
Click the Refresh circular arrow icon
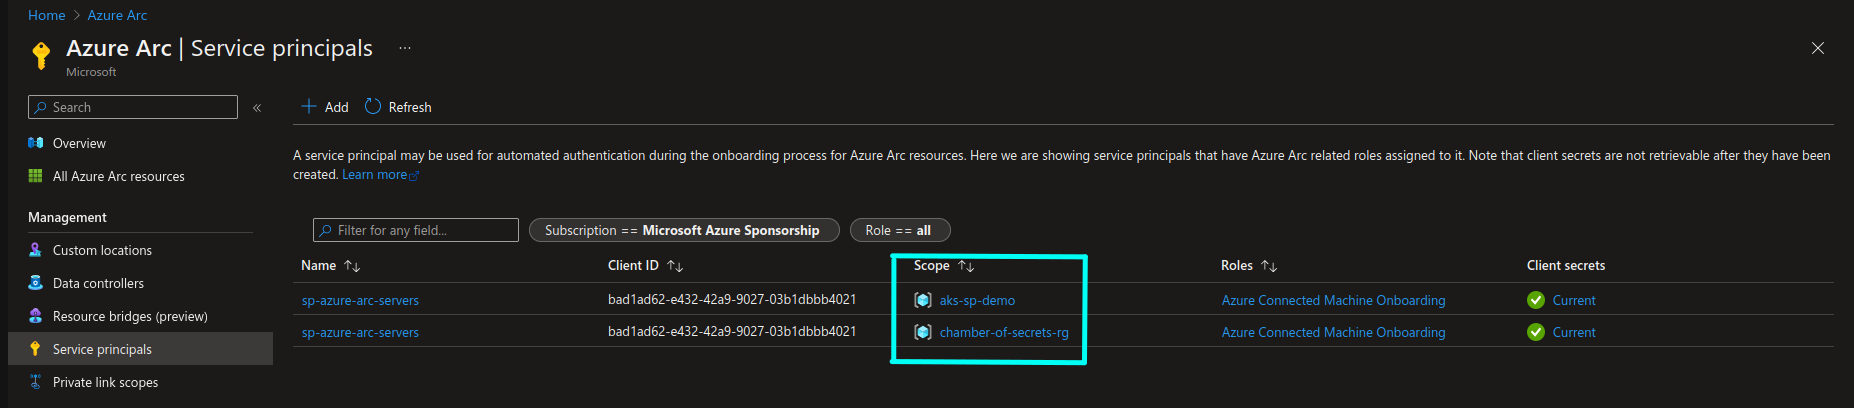point(373,106)
